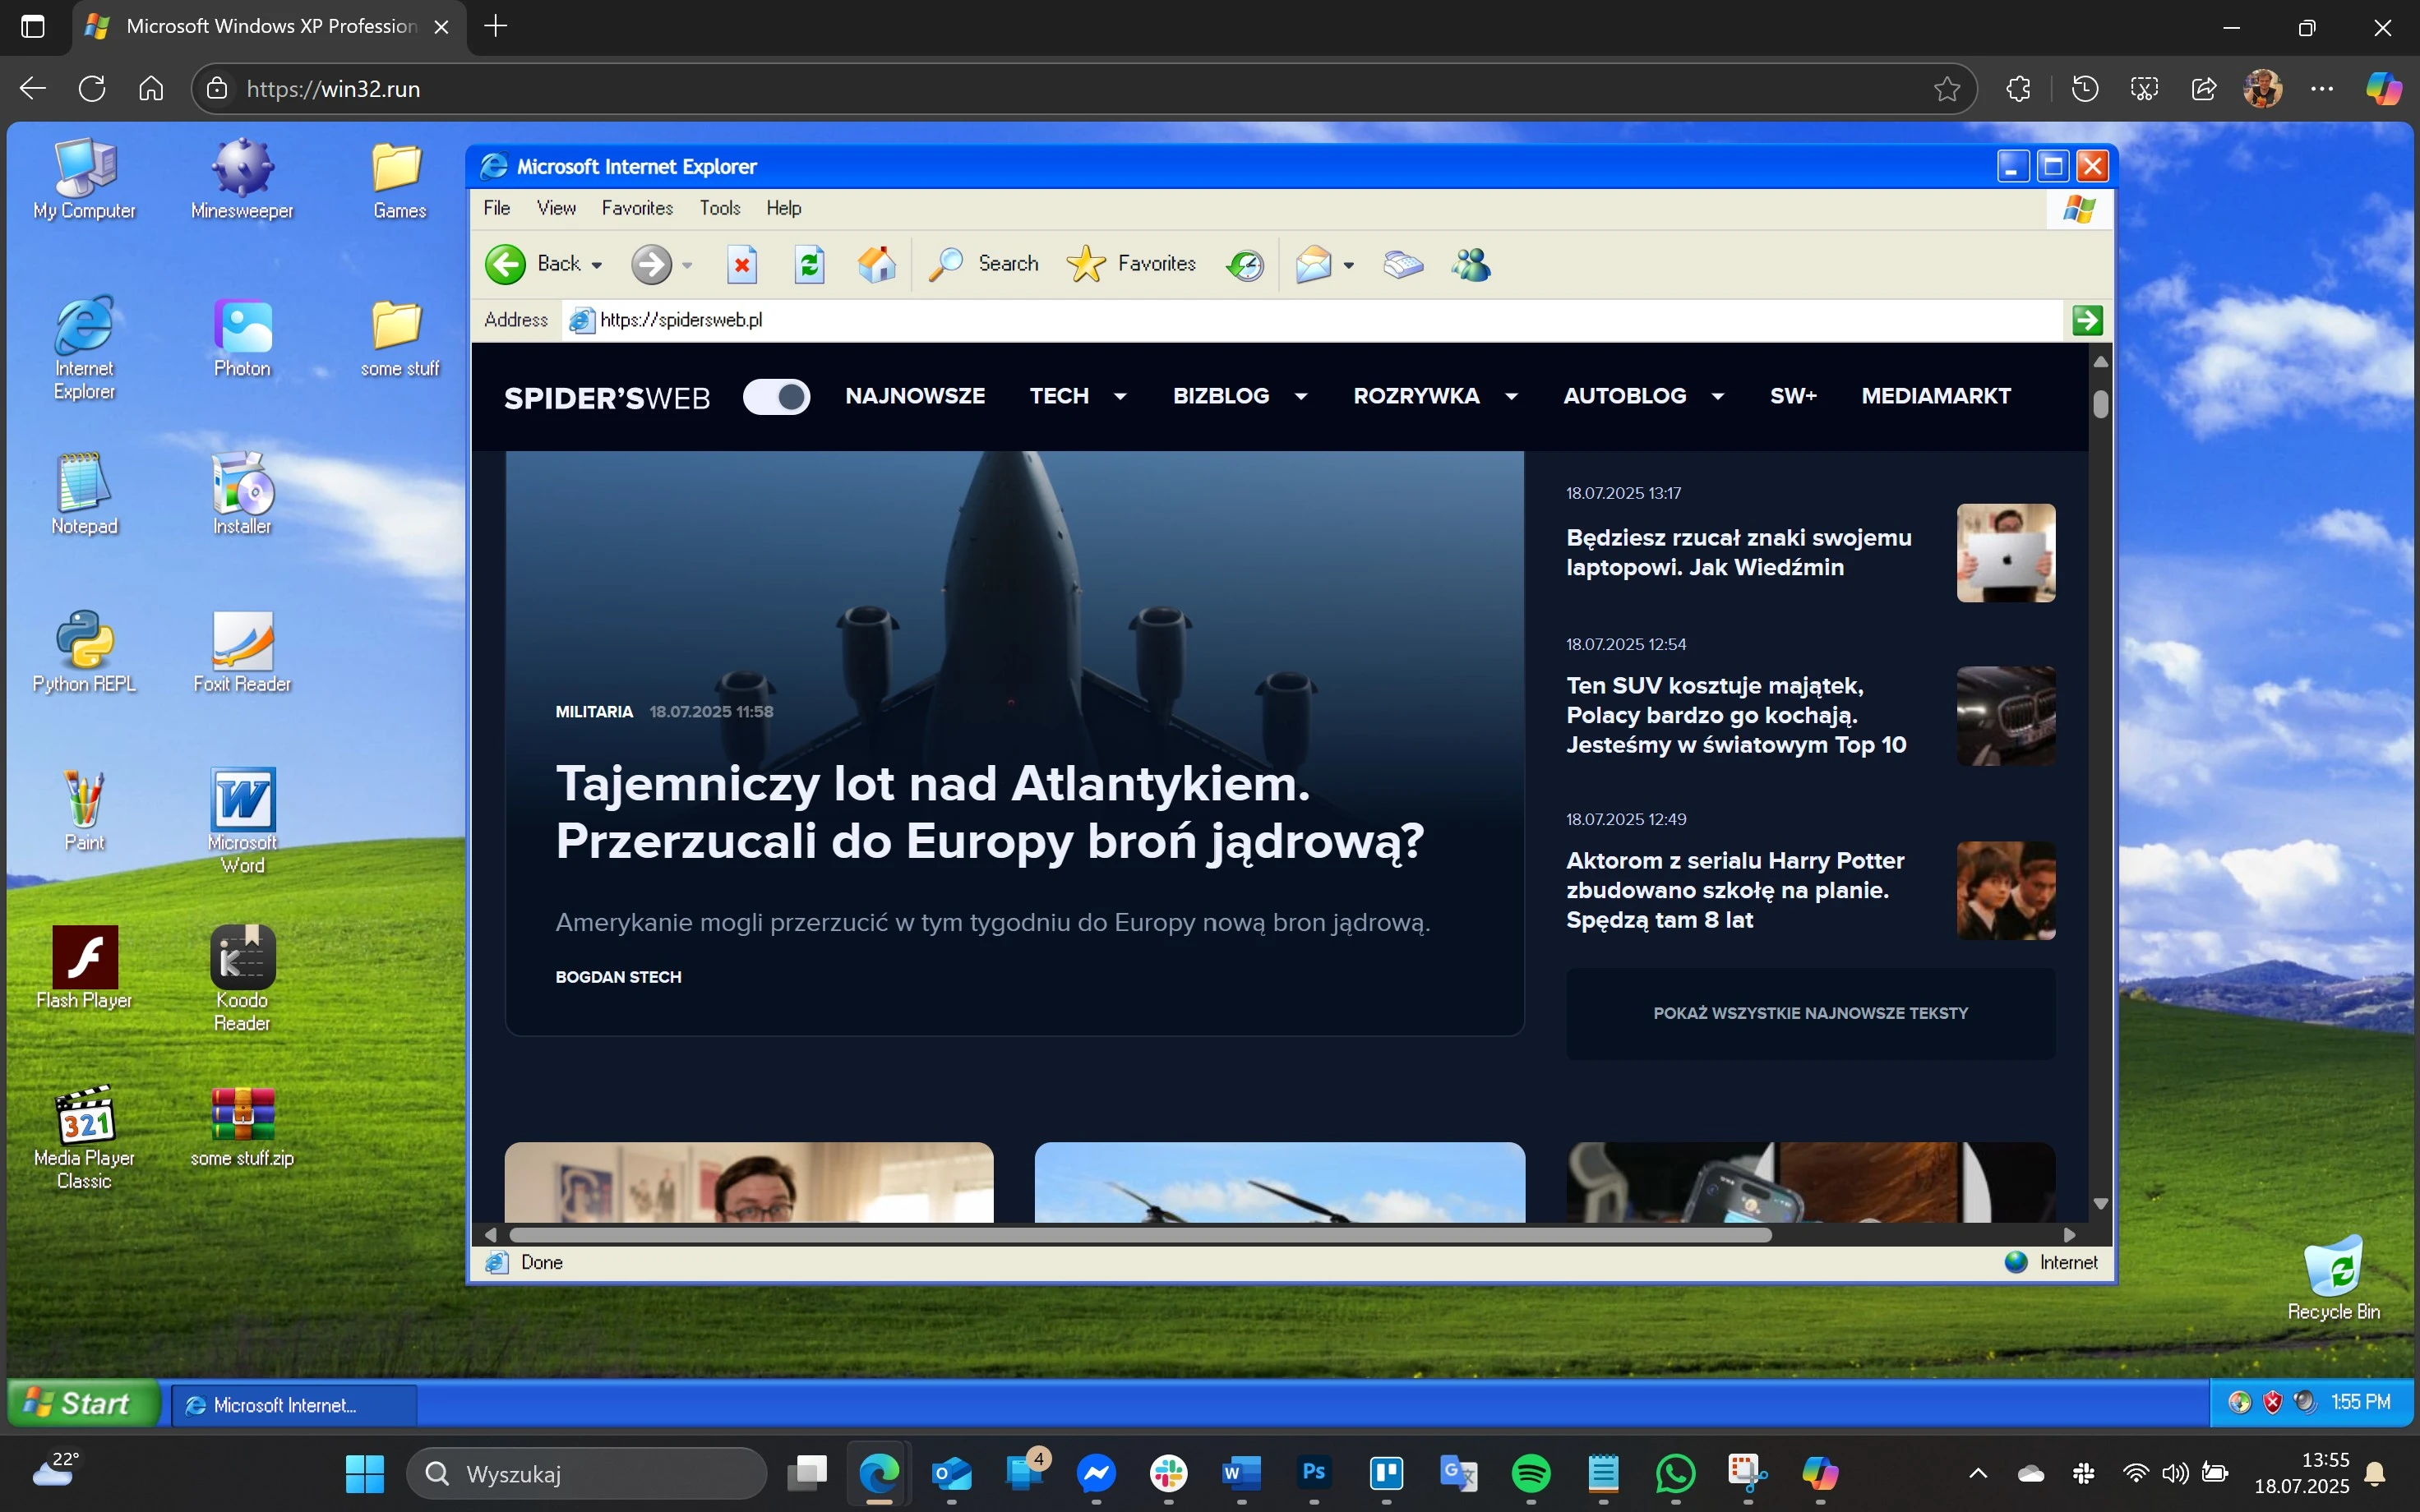Click the Edge URL bar showing win32.run

pyautogui.click(x=1084, y=89)
